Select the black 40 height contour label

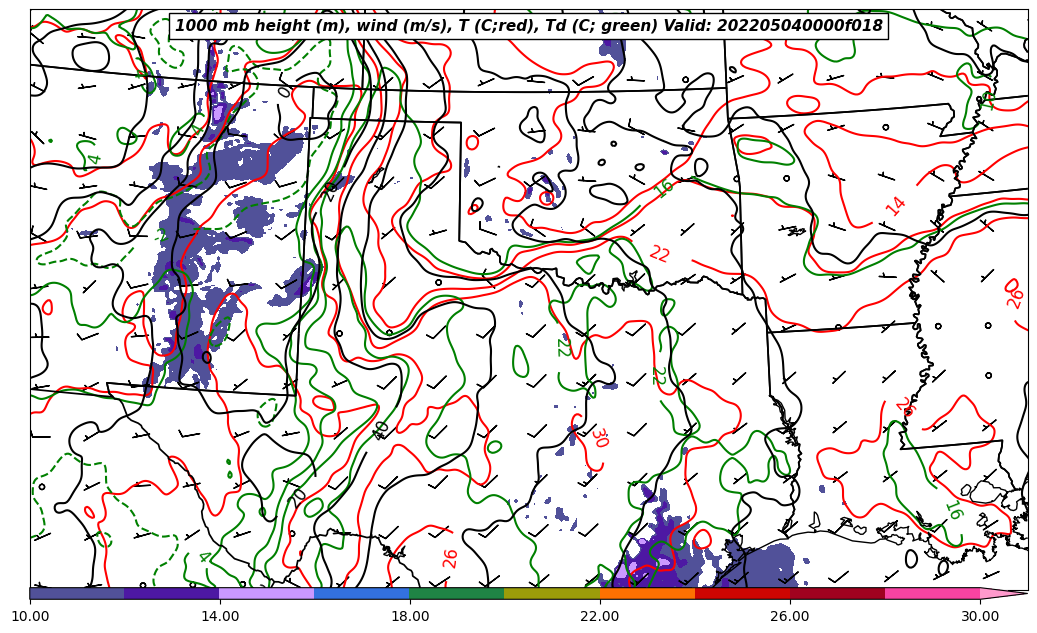tap(381, 430)
